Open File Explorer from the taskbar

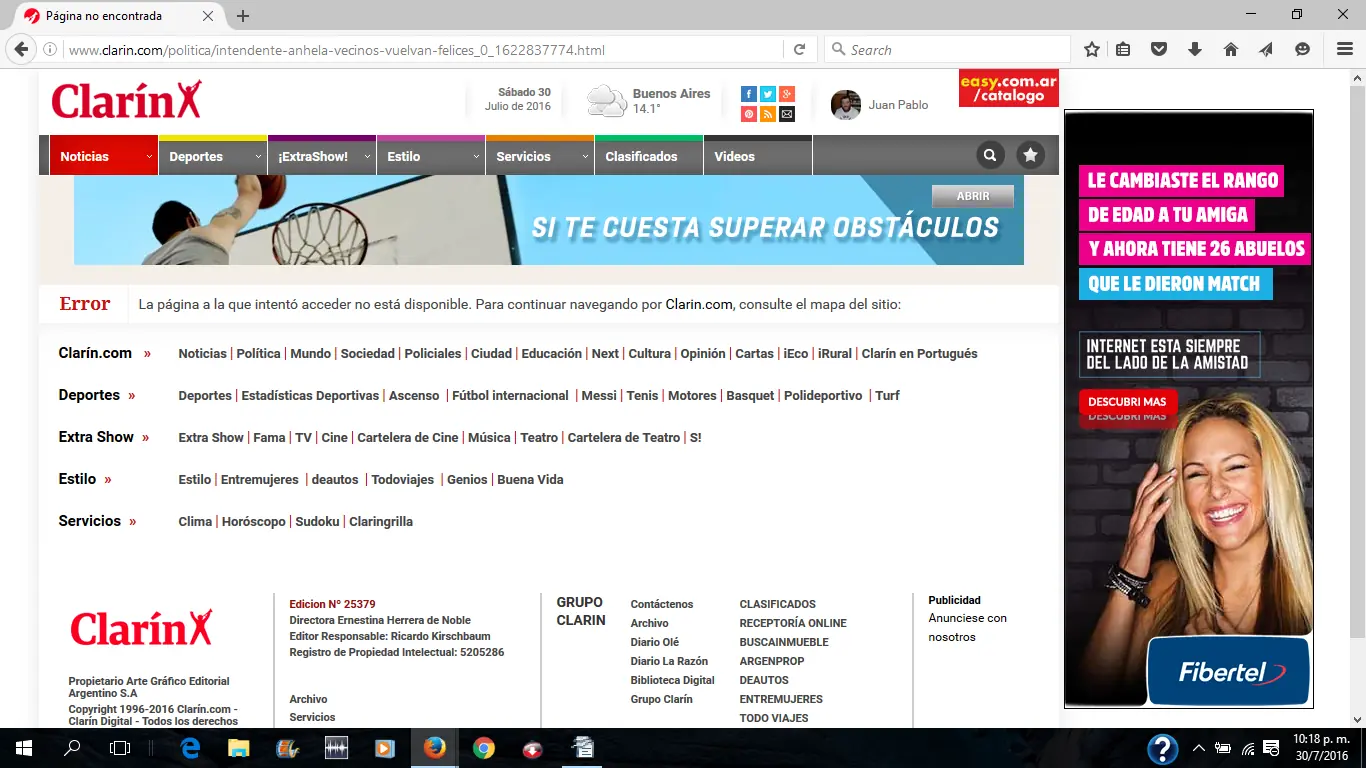point(239,748)
